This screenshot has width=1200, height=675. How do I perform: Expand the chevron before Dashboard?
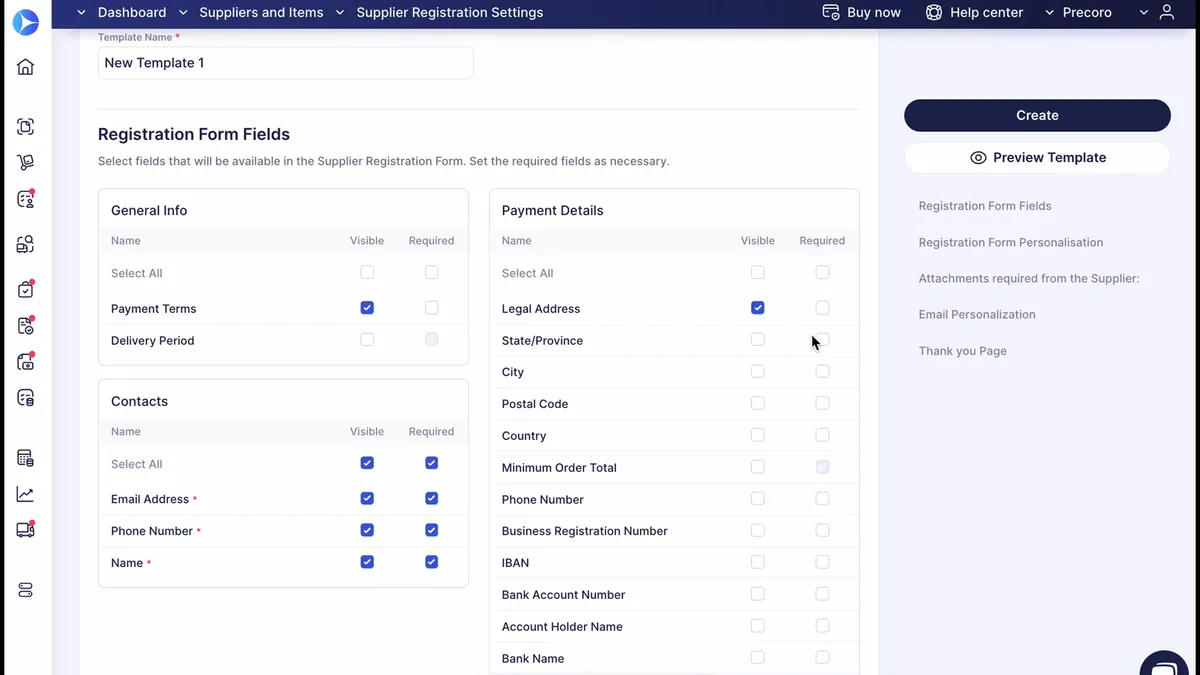82,13
